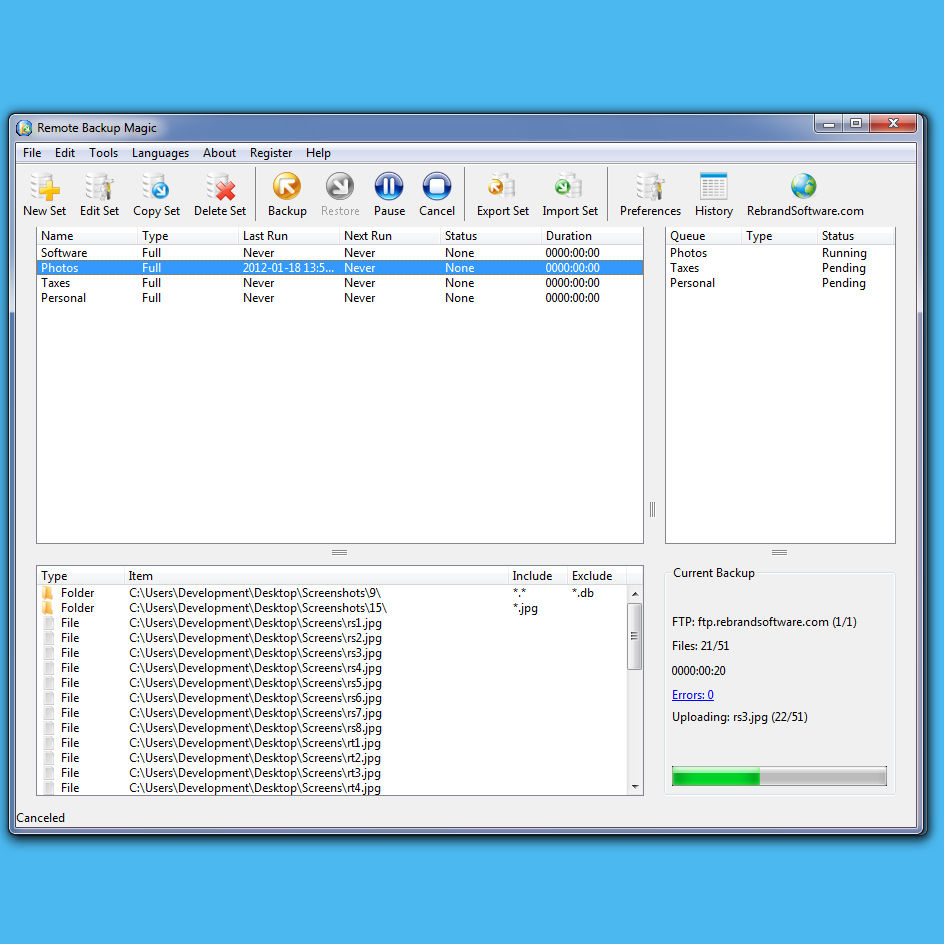Viewport: 944px width, 944px height.
Task: Click the Import Set toolbar icon
Action: pyautogui.click(x=570, y=194)
